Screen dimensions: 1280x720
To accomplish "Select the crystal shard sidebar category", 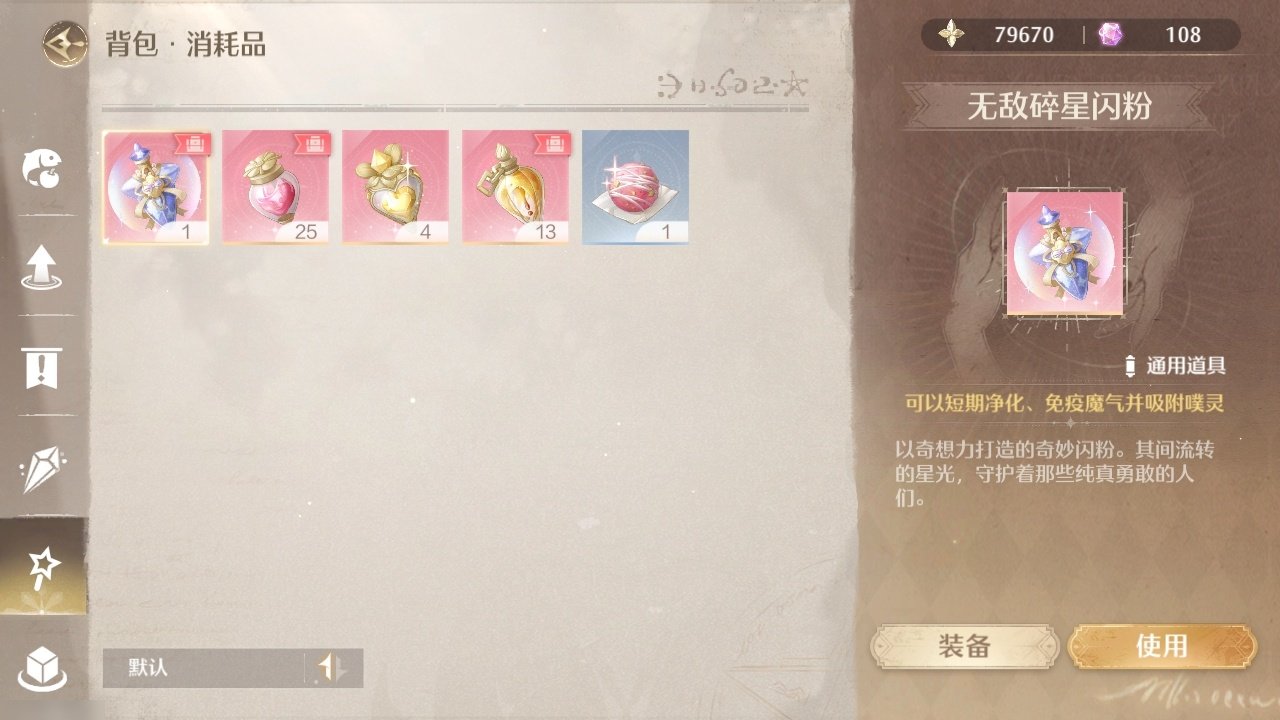I will (43, 467).
